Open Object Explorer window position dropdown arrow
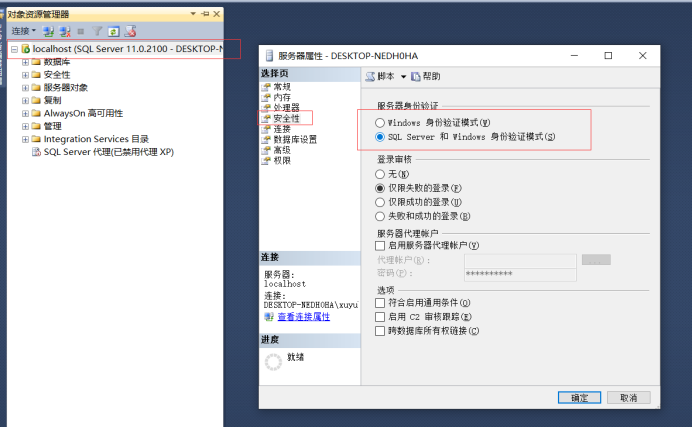692x428 pixels. [193, 14]
